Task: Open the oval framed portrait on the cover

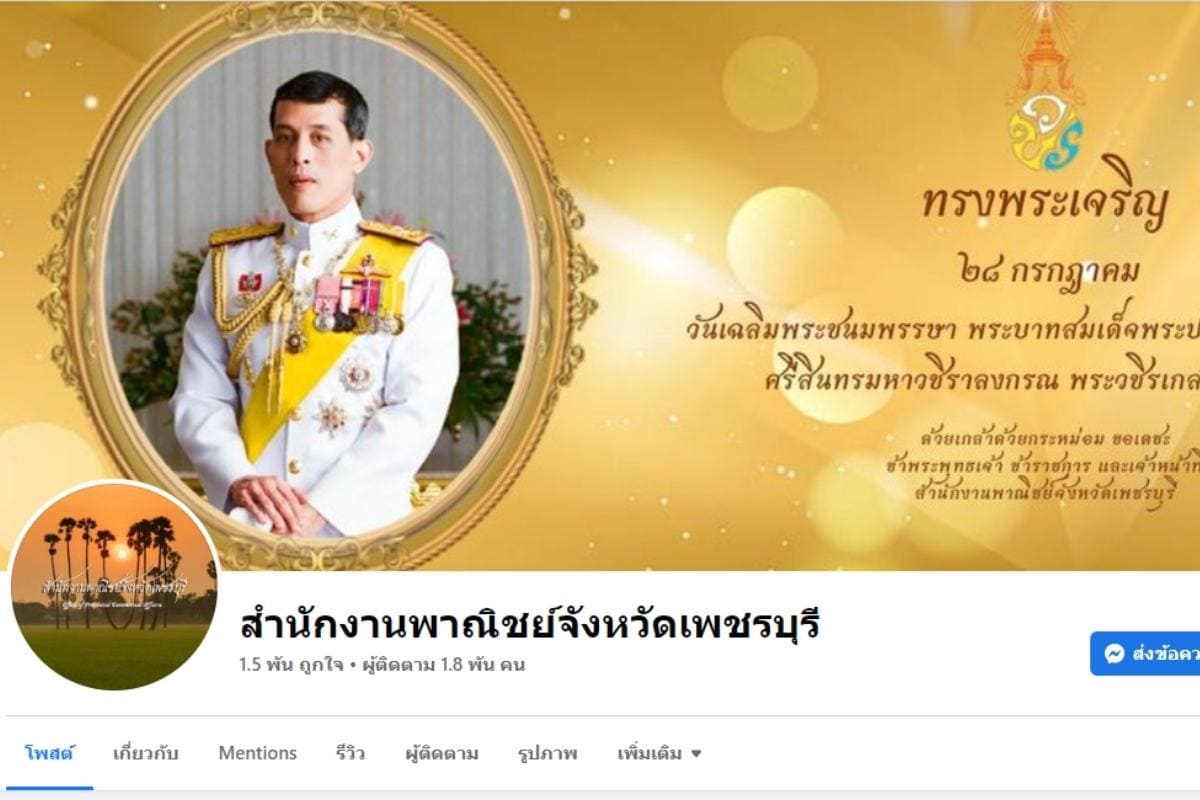Action: (x=318, y=283)
